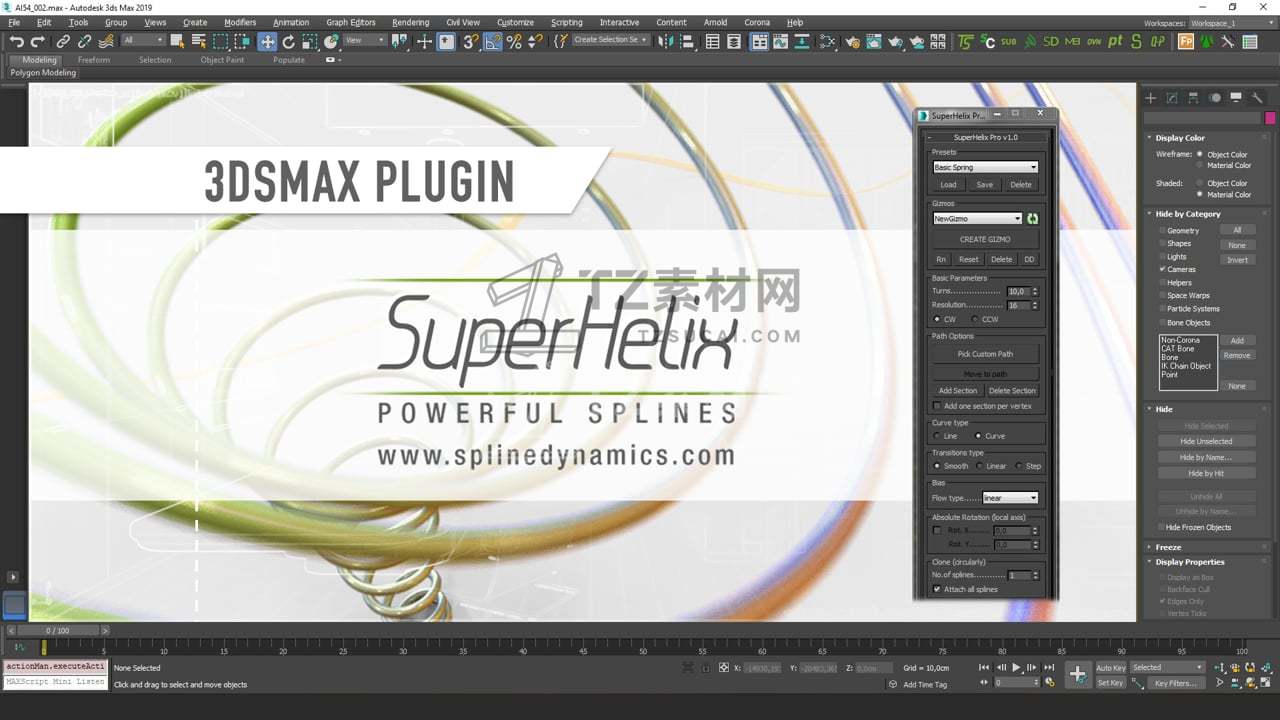Open Render Setup icon

[852, 41]
